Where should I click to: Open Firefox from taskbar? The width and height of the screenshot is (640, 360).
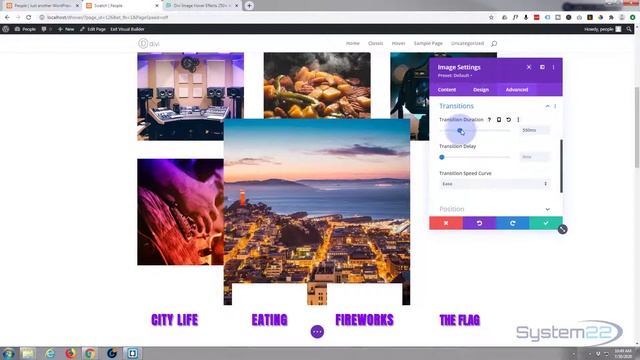pyautogui.click(x=71, y=353)
